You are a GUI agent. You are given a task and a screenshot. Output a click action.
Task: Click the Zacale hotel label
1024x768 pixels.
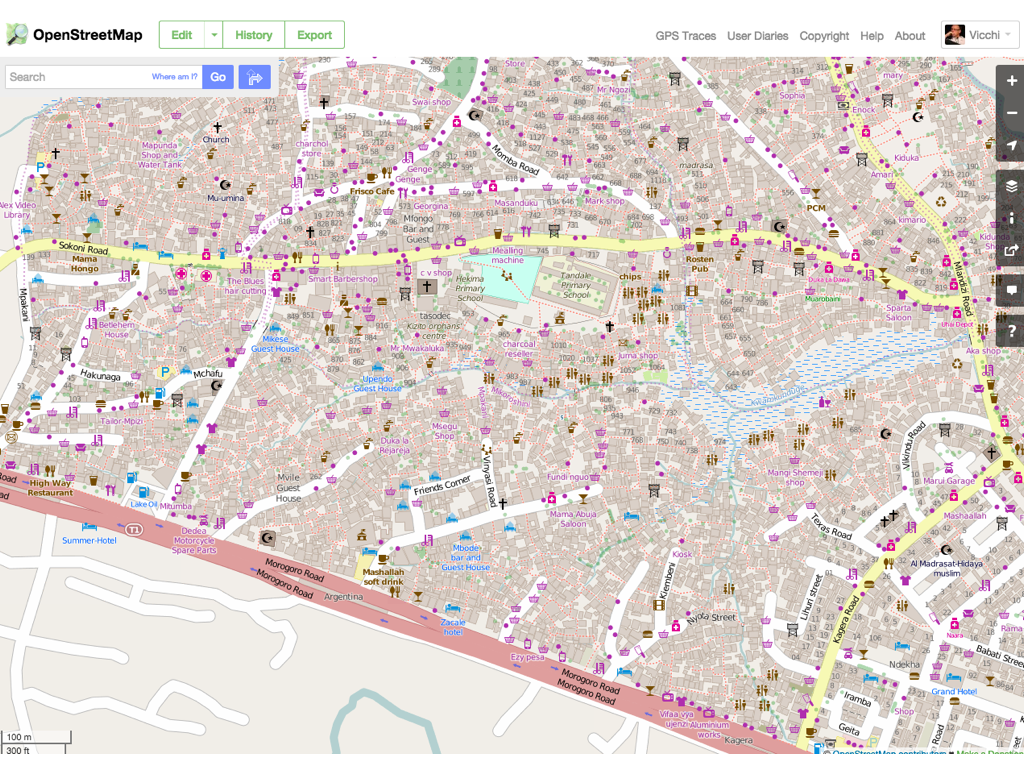[453, 627]
